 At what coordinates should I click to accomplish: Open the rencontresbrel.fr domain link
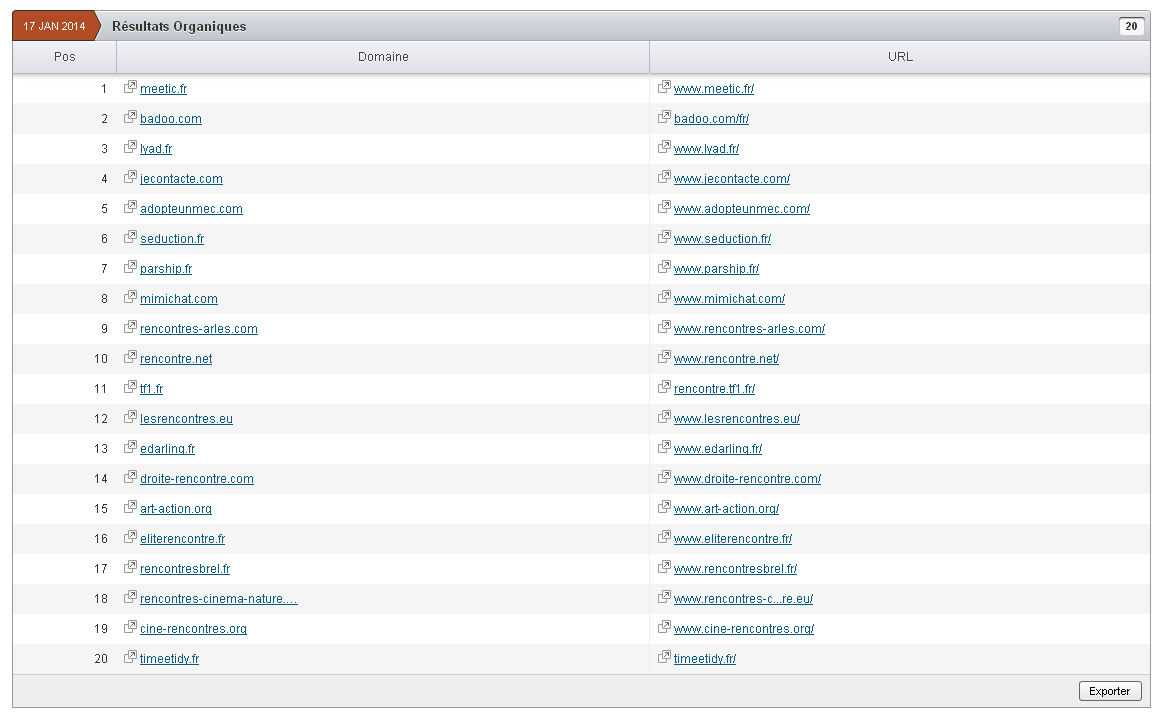[185, 569]
